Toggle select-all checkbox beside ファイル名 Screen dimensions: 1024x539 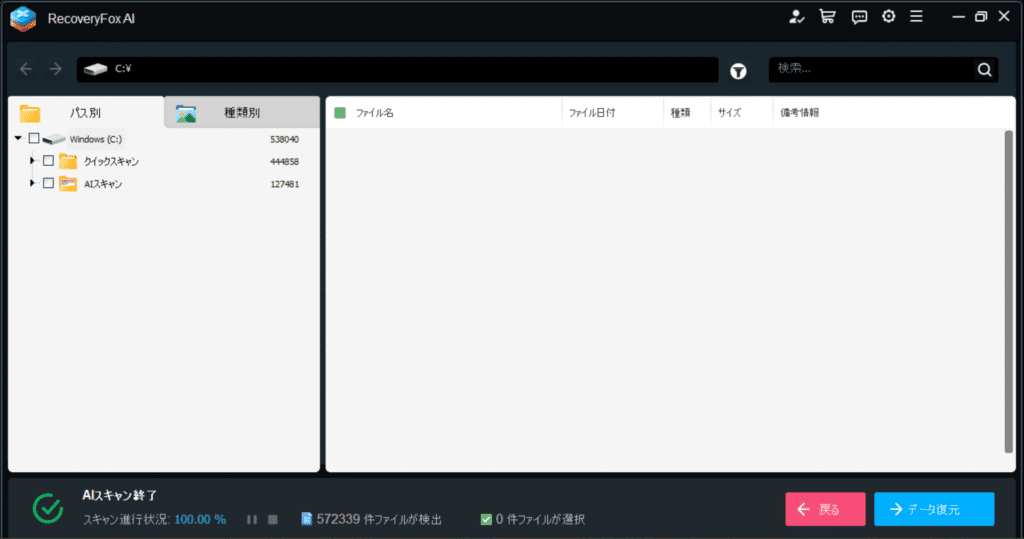(x=340, y=113)
